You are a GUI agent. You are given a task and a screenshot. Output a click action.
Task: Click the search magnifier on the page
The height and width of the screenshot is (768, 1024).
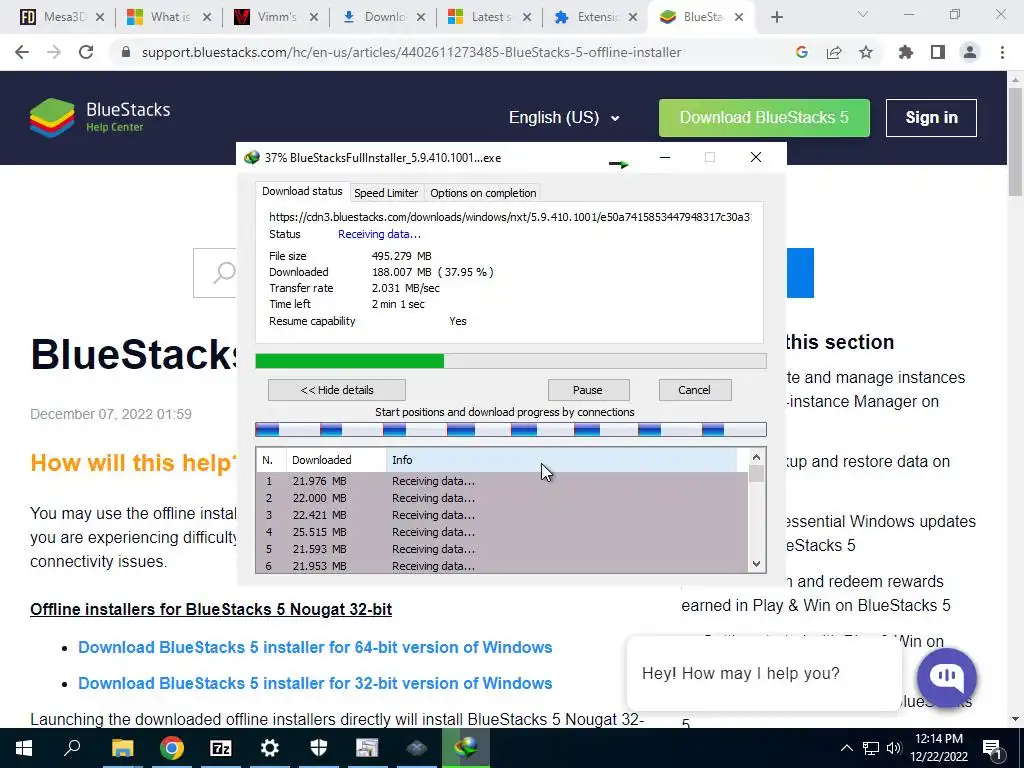click(x=224, y=272)
